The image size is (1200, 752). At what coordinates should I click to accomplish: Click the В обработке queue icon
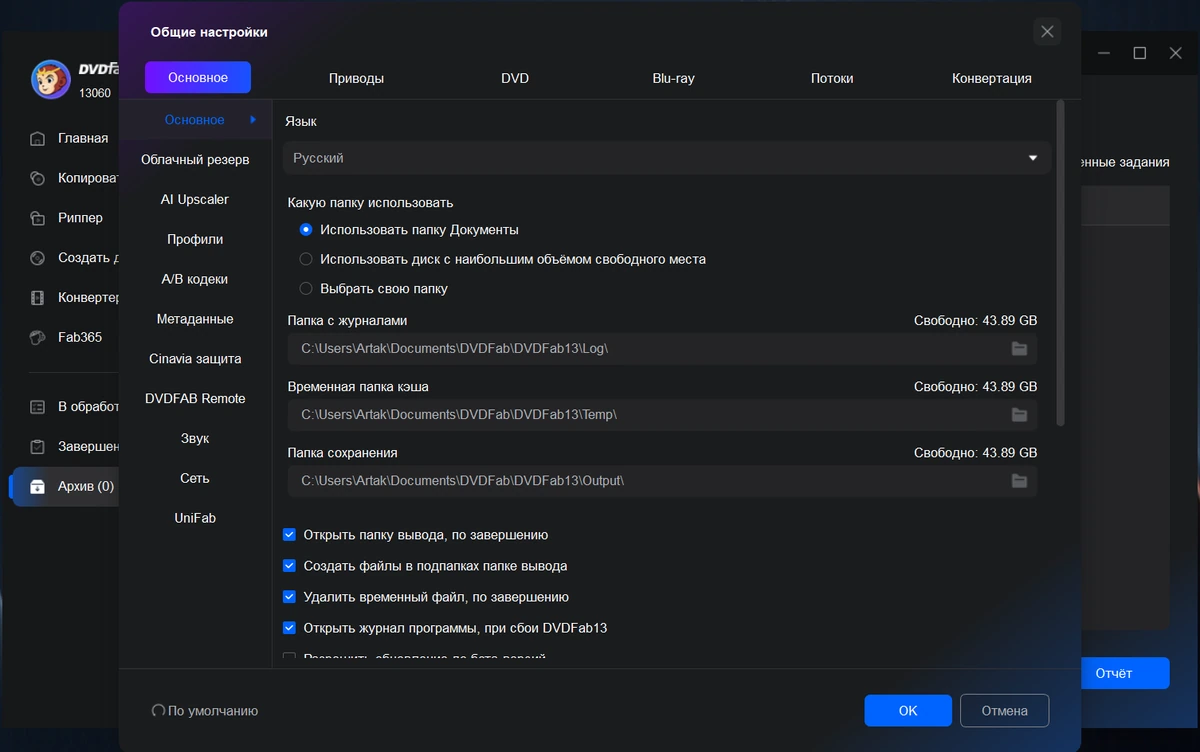coord(38,407)
